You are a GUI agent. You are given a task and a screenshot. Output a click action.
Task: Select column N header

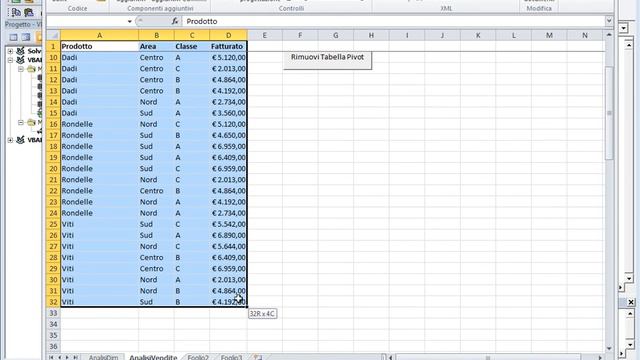coord(585,36)
